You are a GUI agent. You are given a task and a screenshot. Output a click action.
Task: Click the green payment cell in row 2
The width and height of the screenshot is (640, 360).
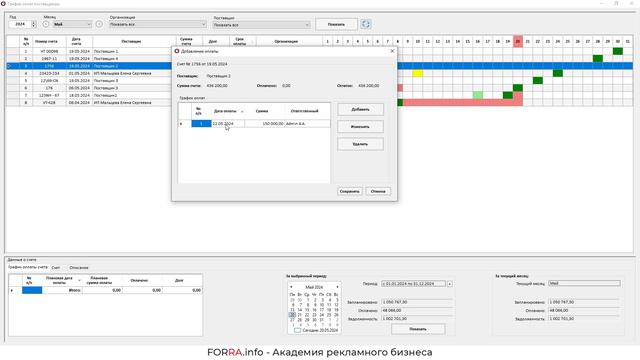pos(598,59)
